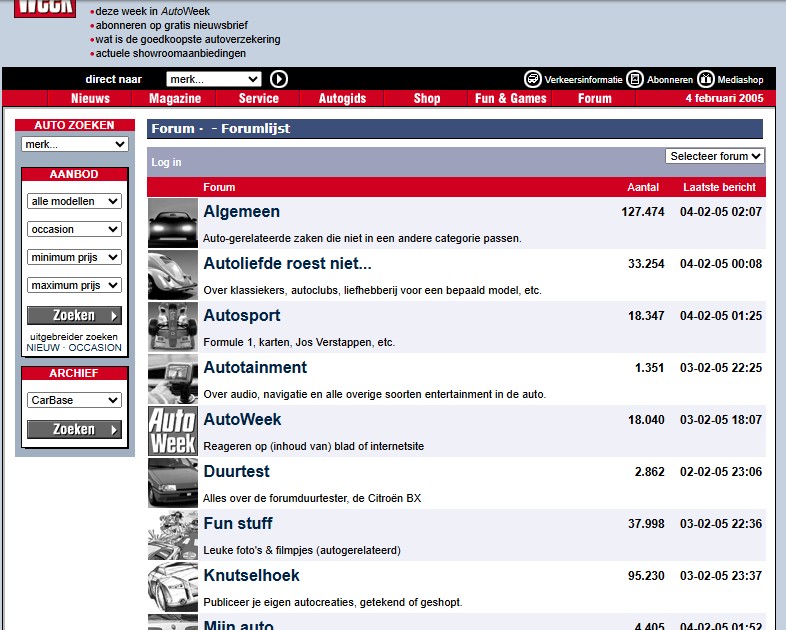The image size is (786, 630).
Task: Open the AutoWeek forum title link
Action: coord(242,419)
